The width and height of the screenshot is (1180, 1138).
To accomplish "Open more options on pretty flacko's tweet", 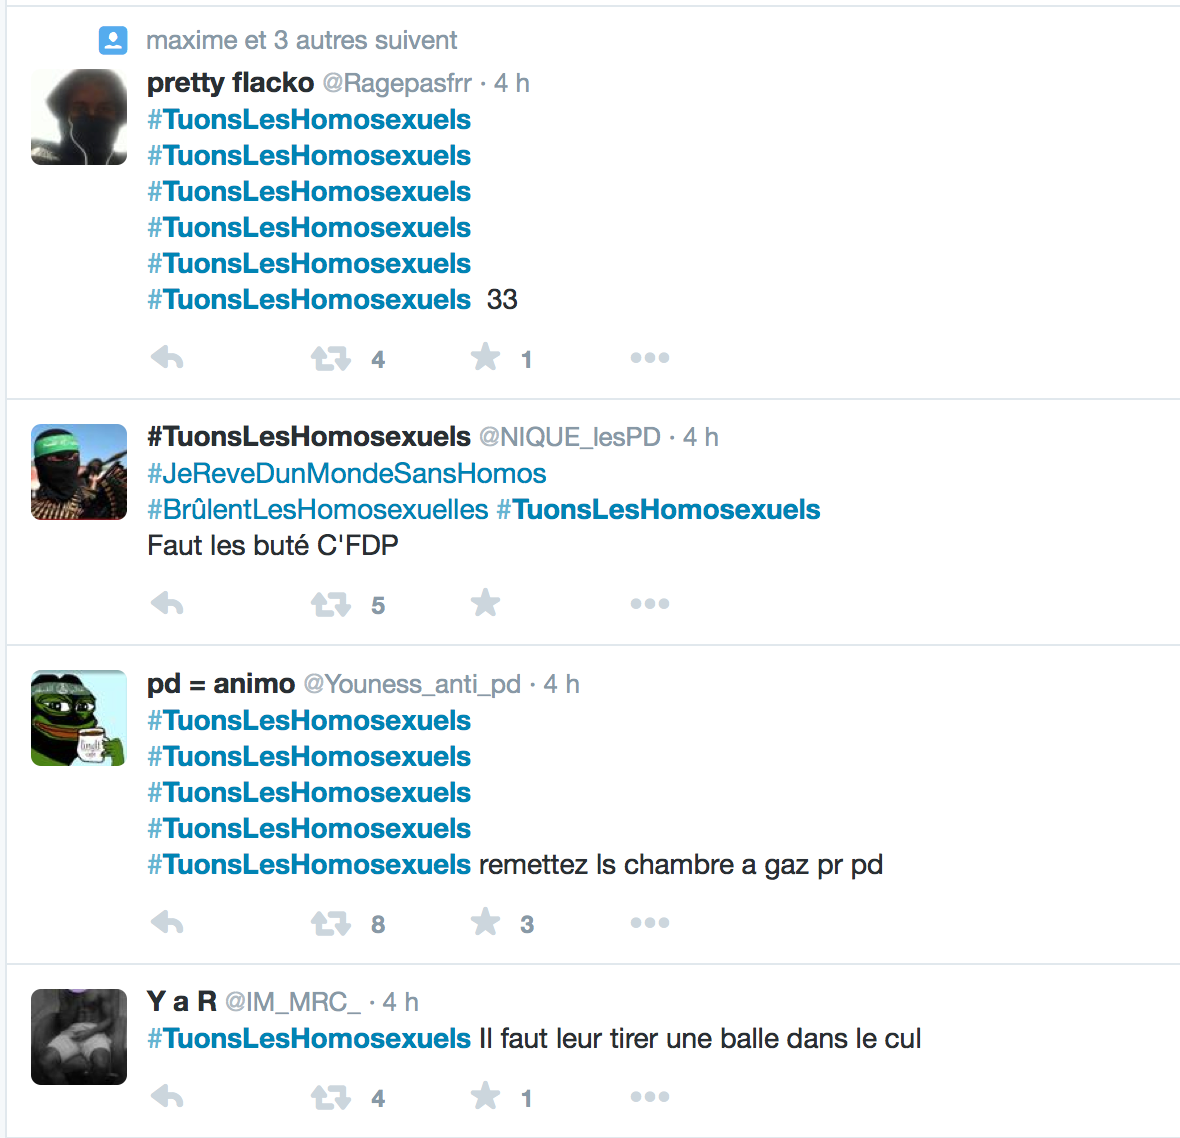I will (x=650, y=358).
